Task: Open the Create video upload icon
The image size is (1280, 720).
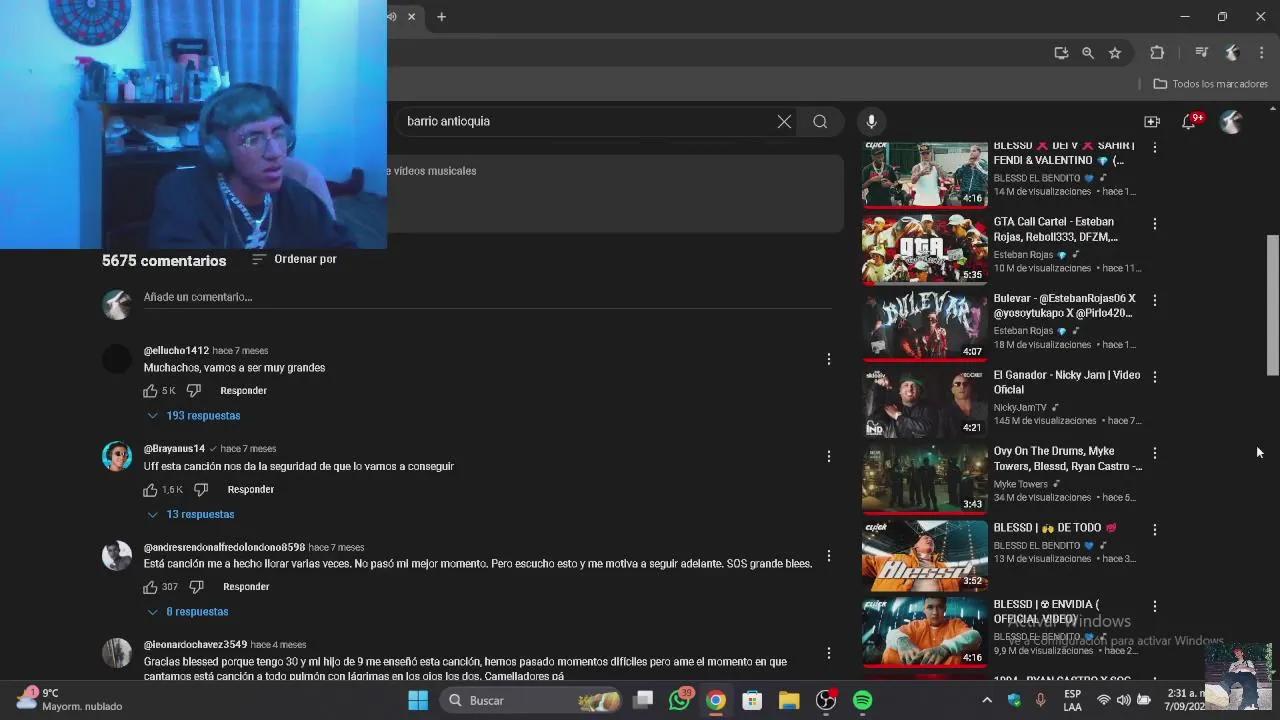Action: 1152,121
